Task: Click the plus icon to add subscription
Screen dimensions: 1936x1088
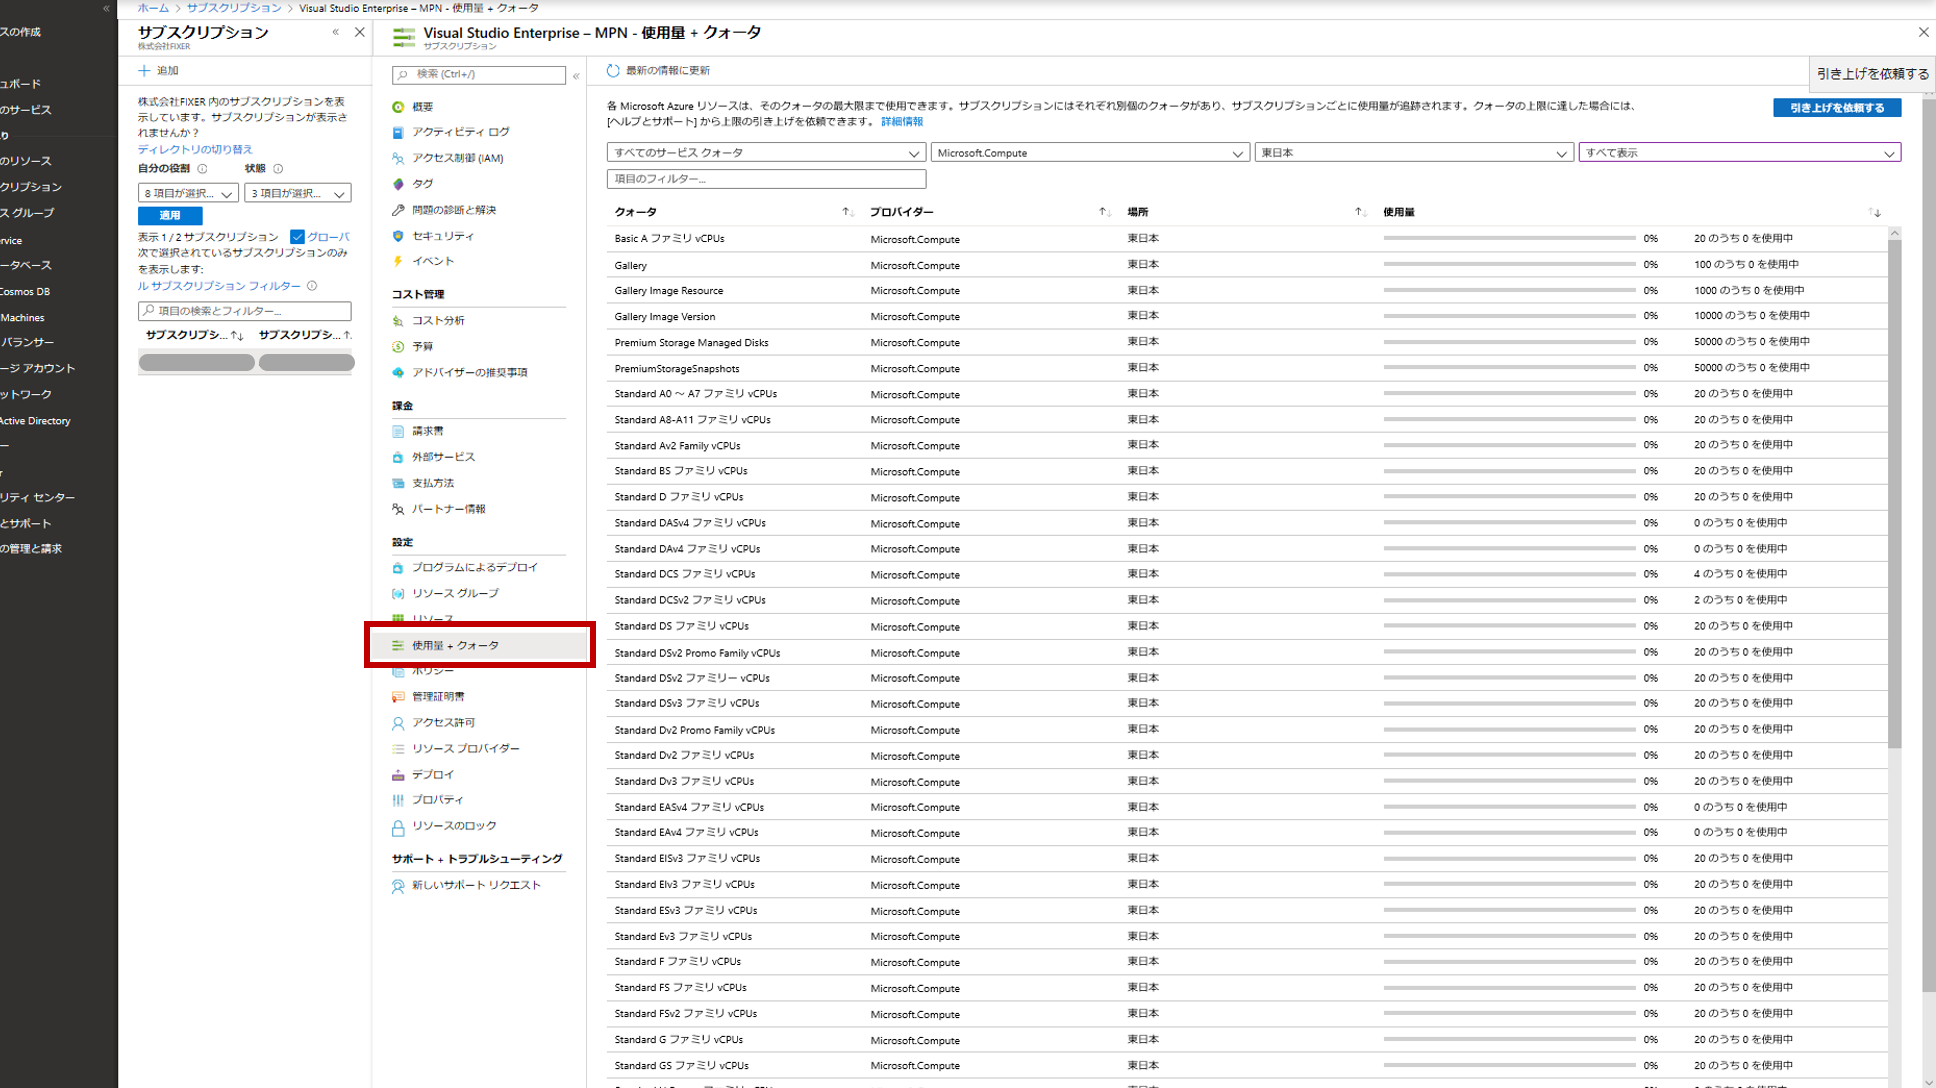Action: 144,71
